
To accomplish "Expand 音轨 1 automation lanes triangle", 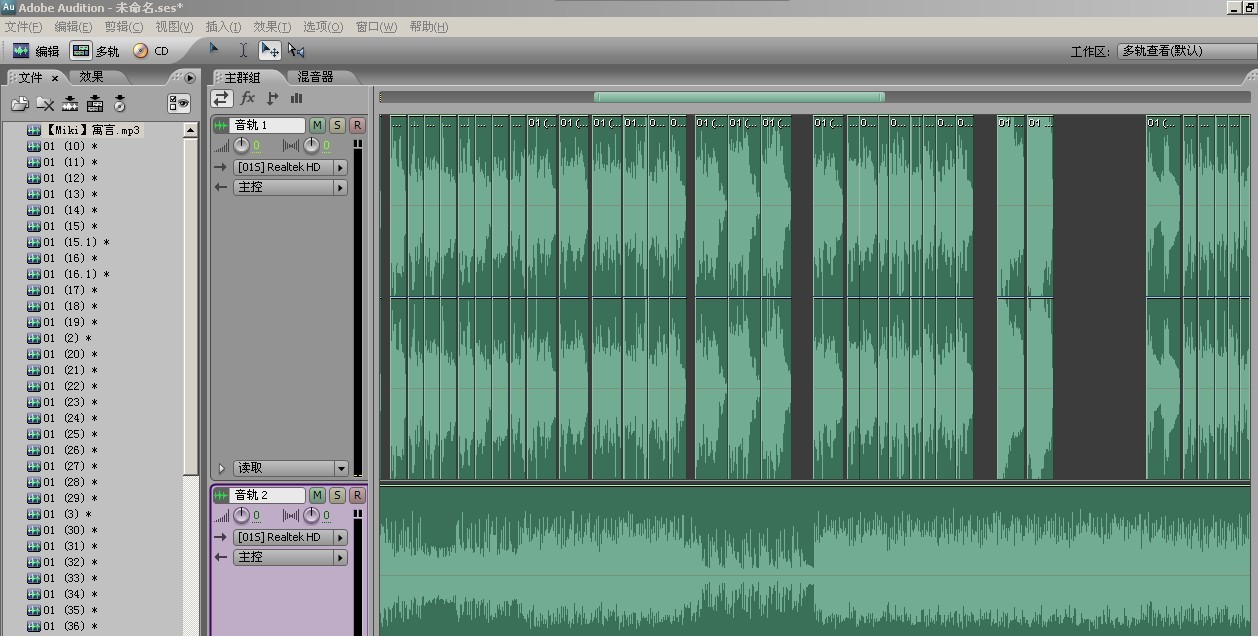I will point(221,468).
